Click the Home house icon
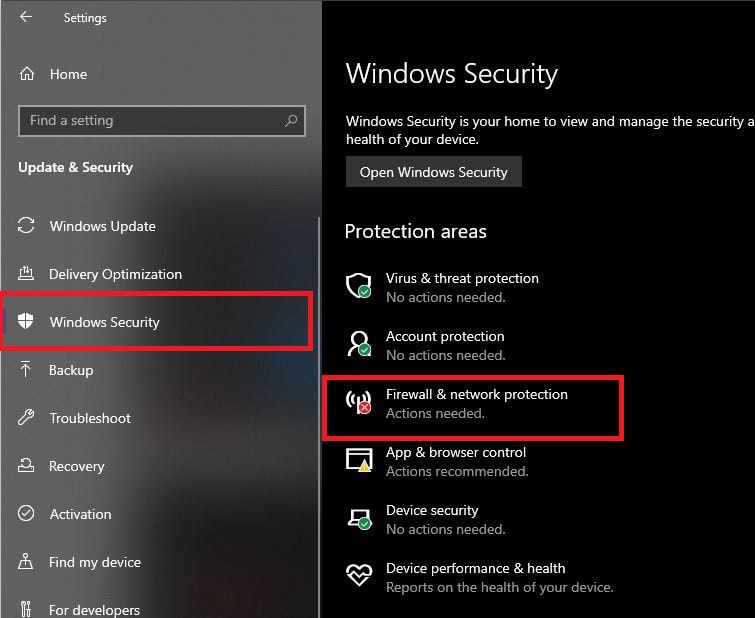Screen dimensions: 755x618 click(27, 74)
